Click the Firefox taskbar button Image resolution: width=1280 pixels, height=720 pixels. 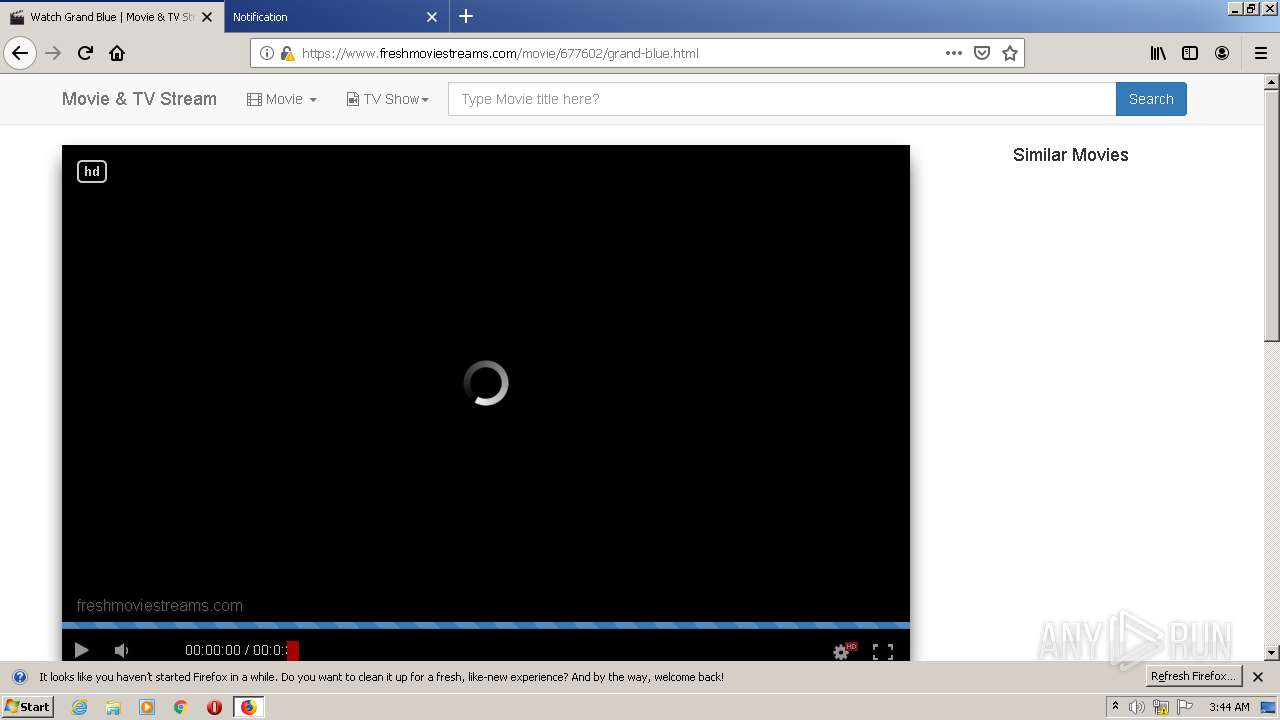(x=249, y=707)
